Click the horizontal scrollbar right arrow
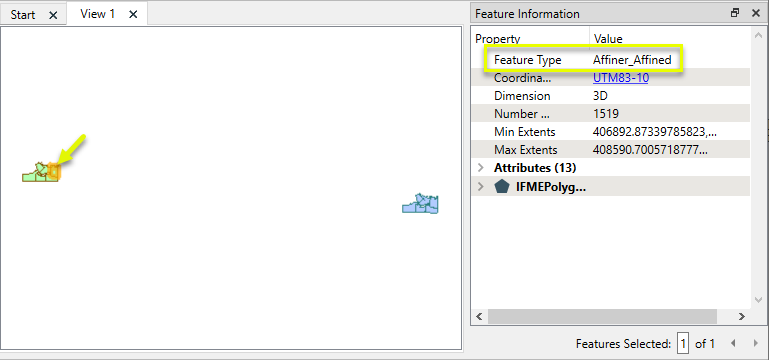Image resolution: width=769 pixels, height=360 pixels. coord(743,317)
